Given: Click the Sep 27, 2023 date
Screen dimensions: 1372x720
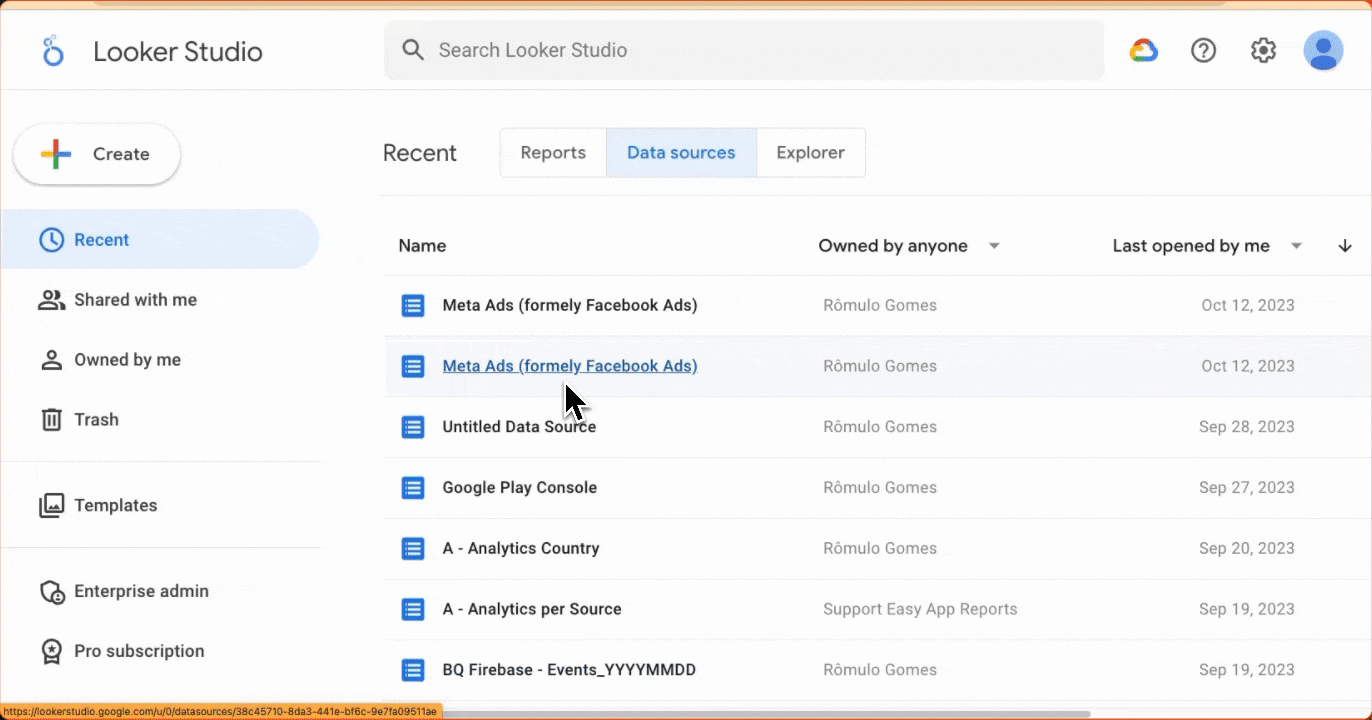Looking at the screenshot, I should (x=1247, y=488).
